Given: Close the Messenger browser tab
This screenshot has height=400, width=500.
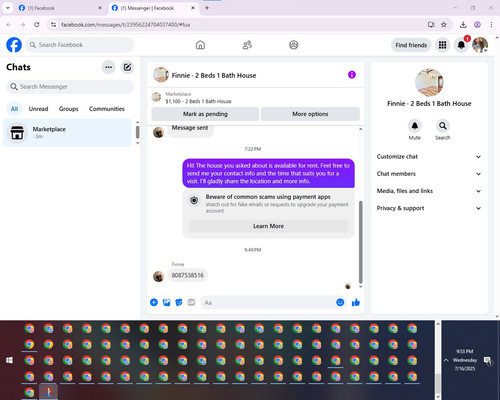Looking at the screenshot, I should [193, 8].
